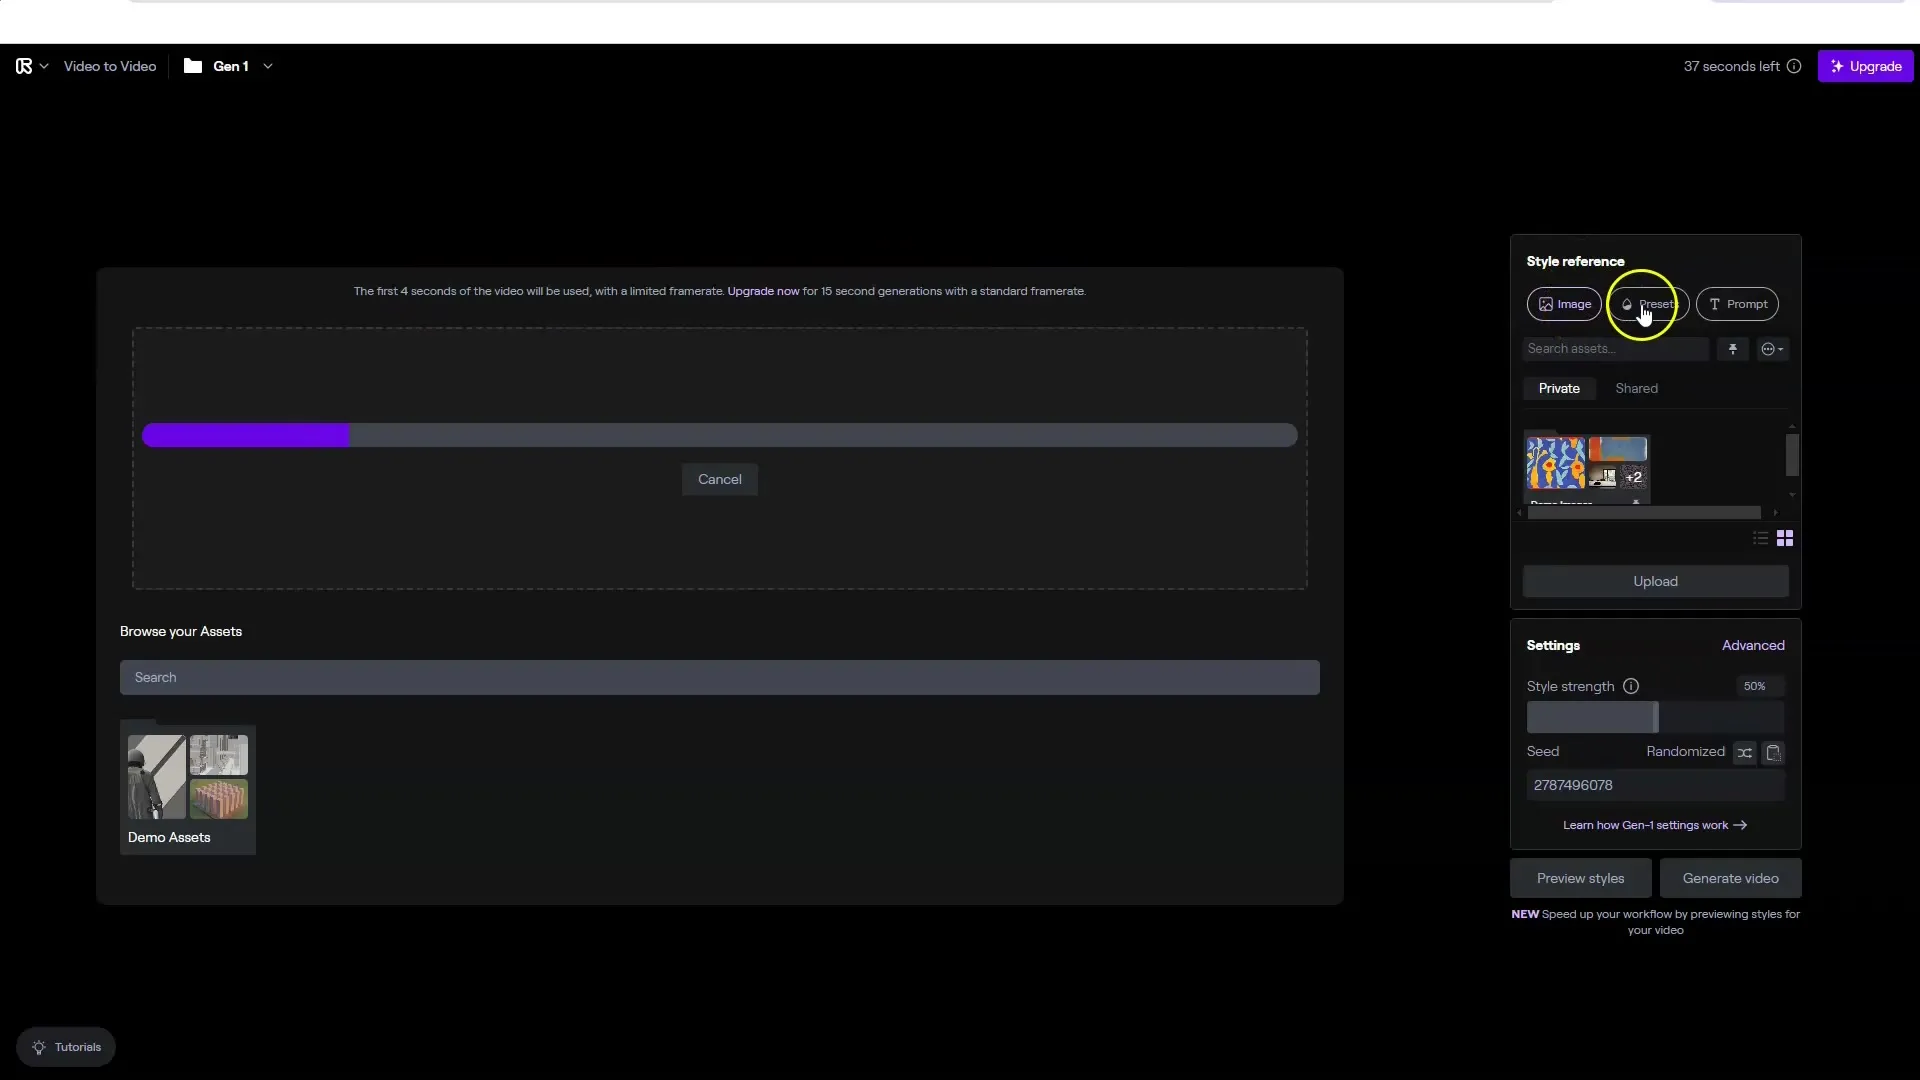
Task: Click the style strength info toggle
Action: point(1630,686)
